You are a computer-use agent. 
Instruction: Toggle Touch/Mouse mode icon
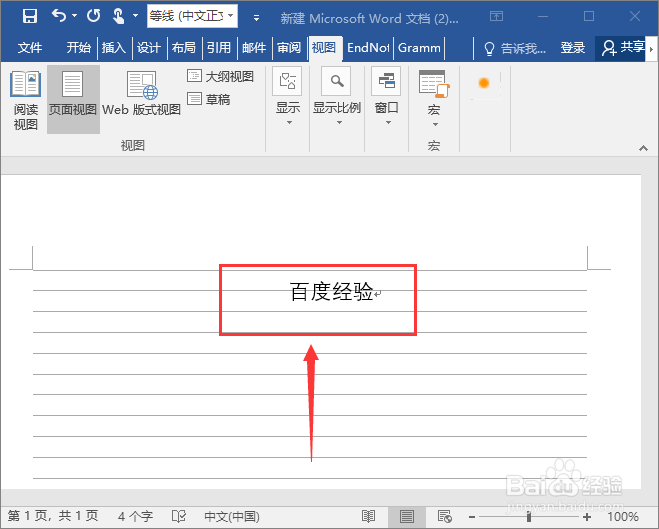(119, 16)
